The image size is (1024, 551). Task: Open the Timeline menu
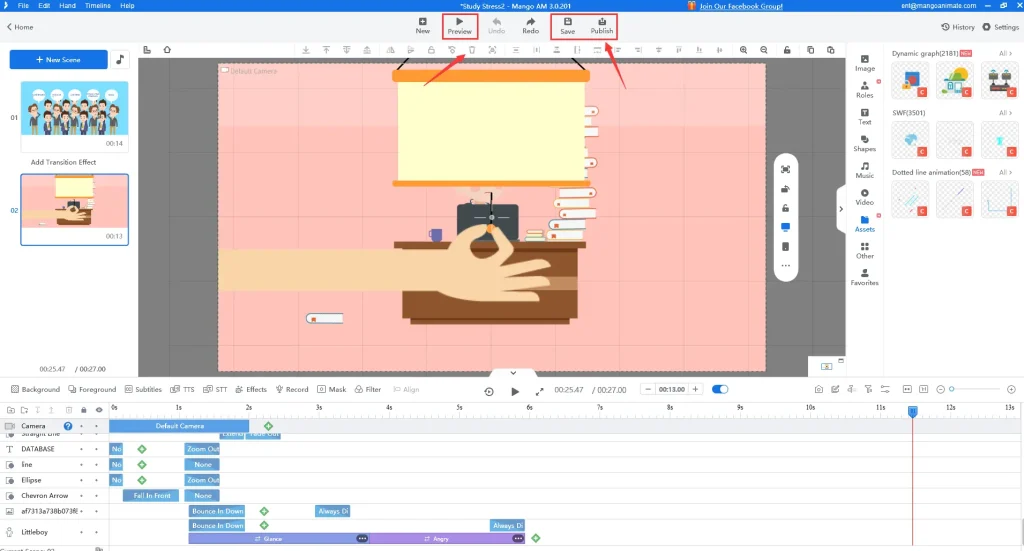(97, 6)
